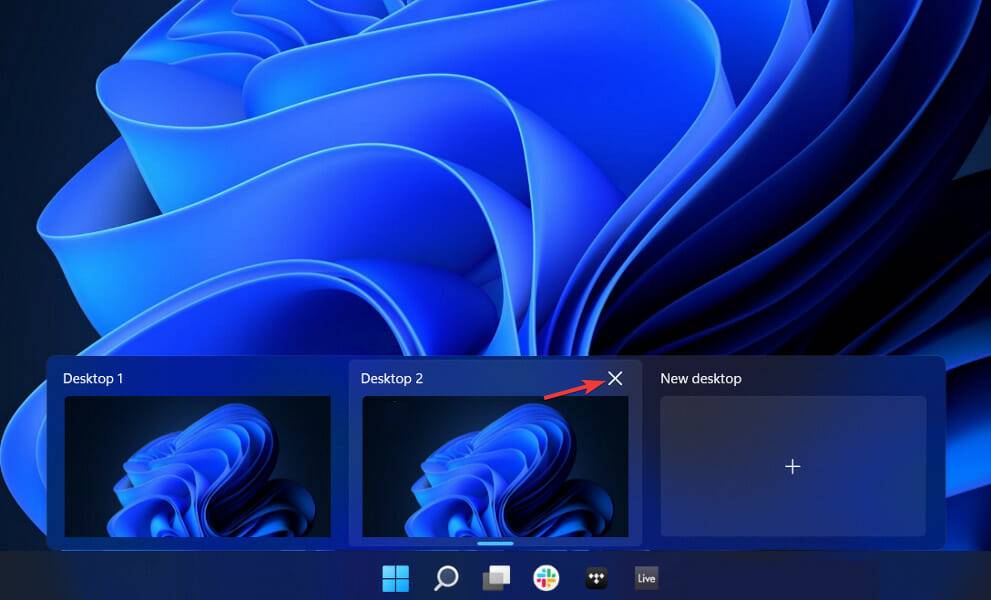Launch Slack from the taskbar

[546, 578]
